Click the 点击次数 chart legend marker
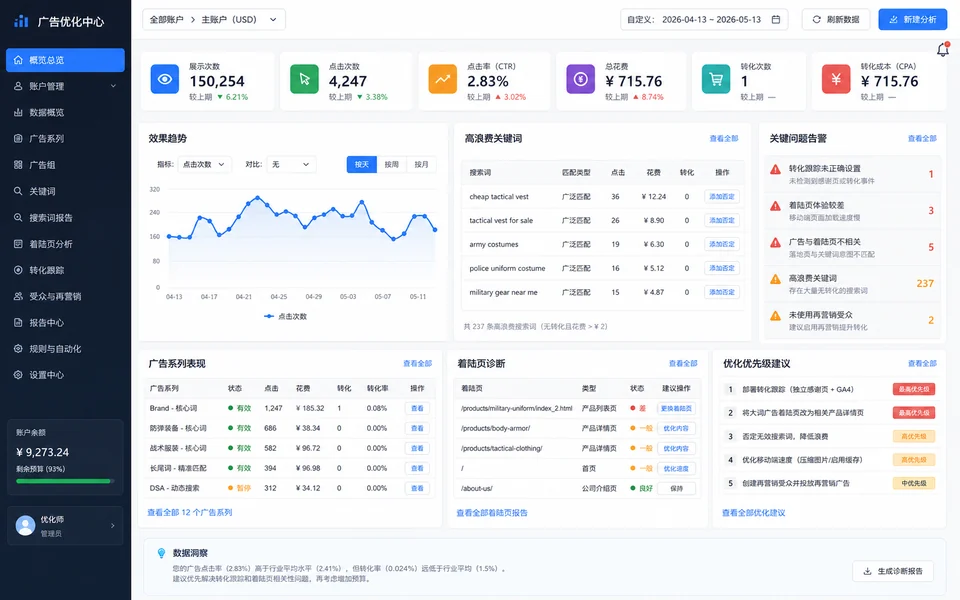Screen dimensions: 960x600 [x=268, y=317]
